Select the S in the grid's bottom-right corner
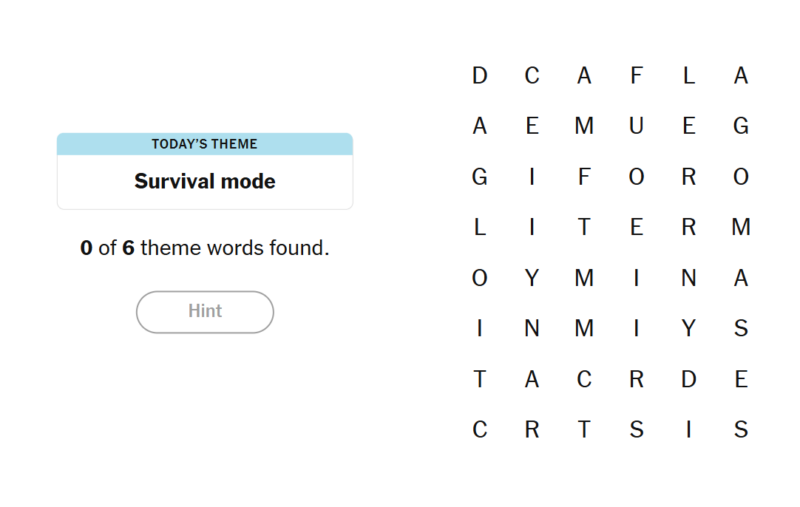The image size is (800, 507). coord(740,430)
